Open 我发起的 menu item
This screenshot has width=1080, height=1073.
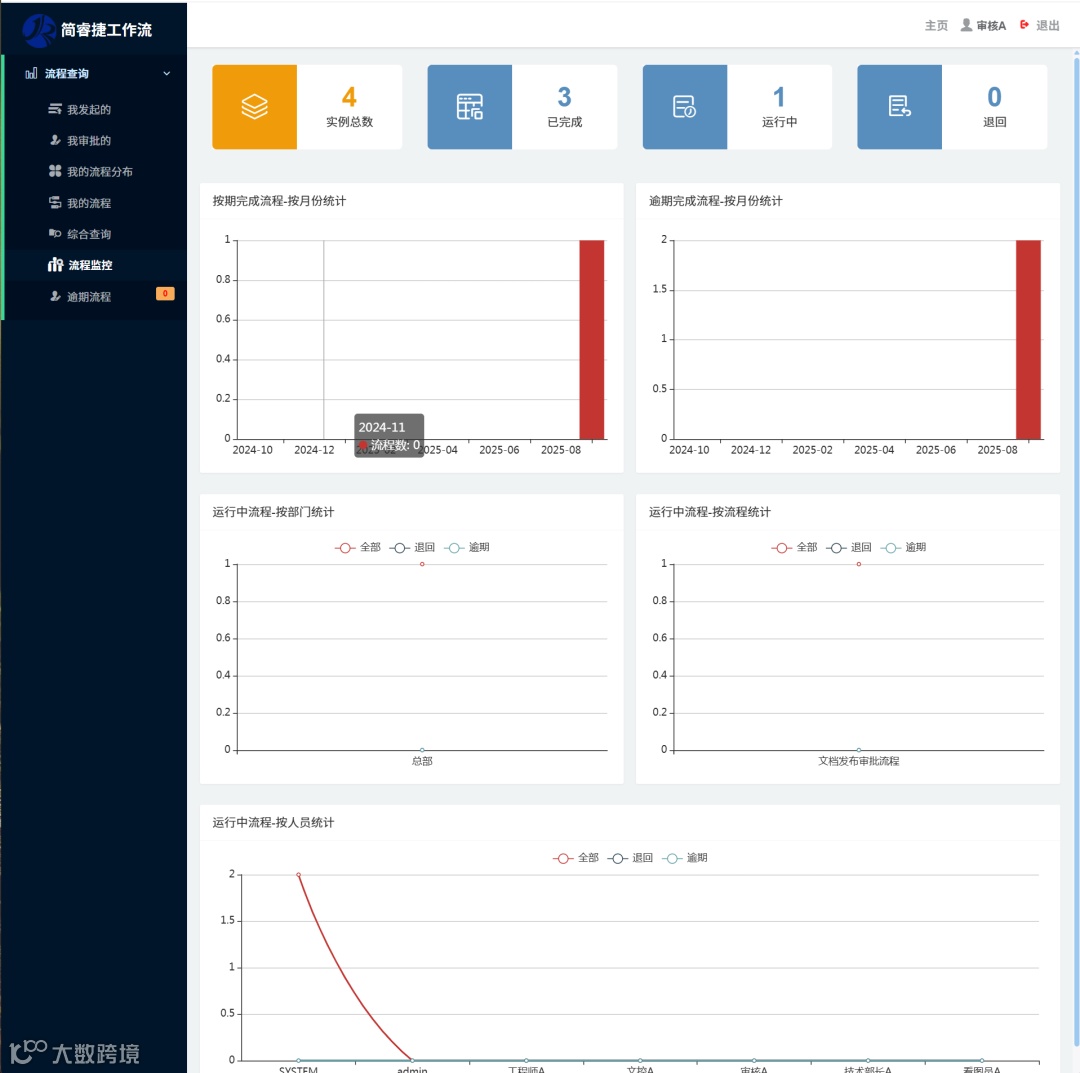pos(89,110)
